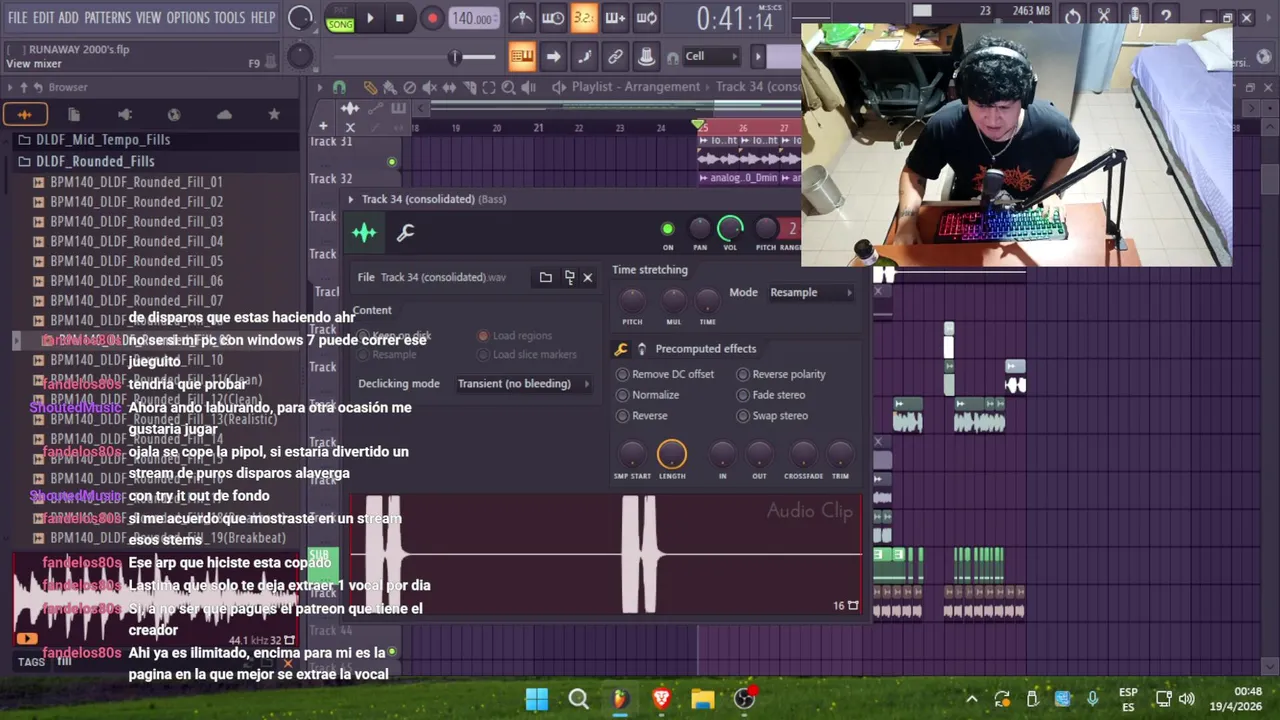The image size is (1280, 720).
Task: Open the Browser options menu arrow
Action: tap(10, 87)
